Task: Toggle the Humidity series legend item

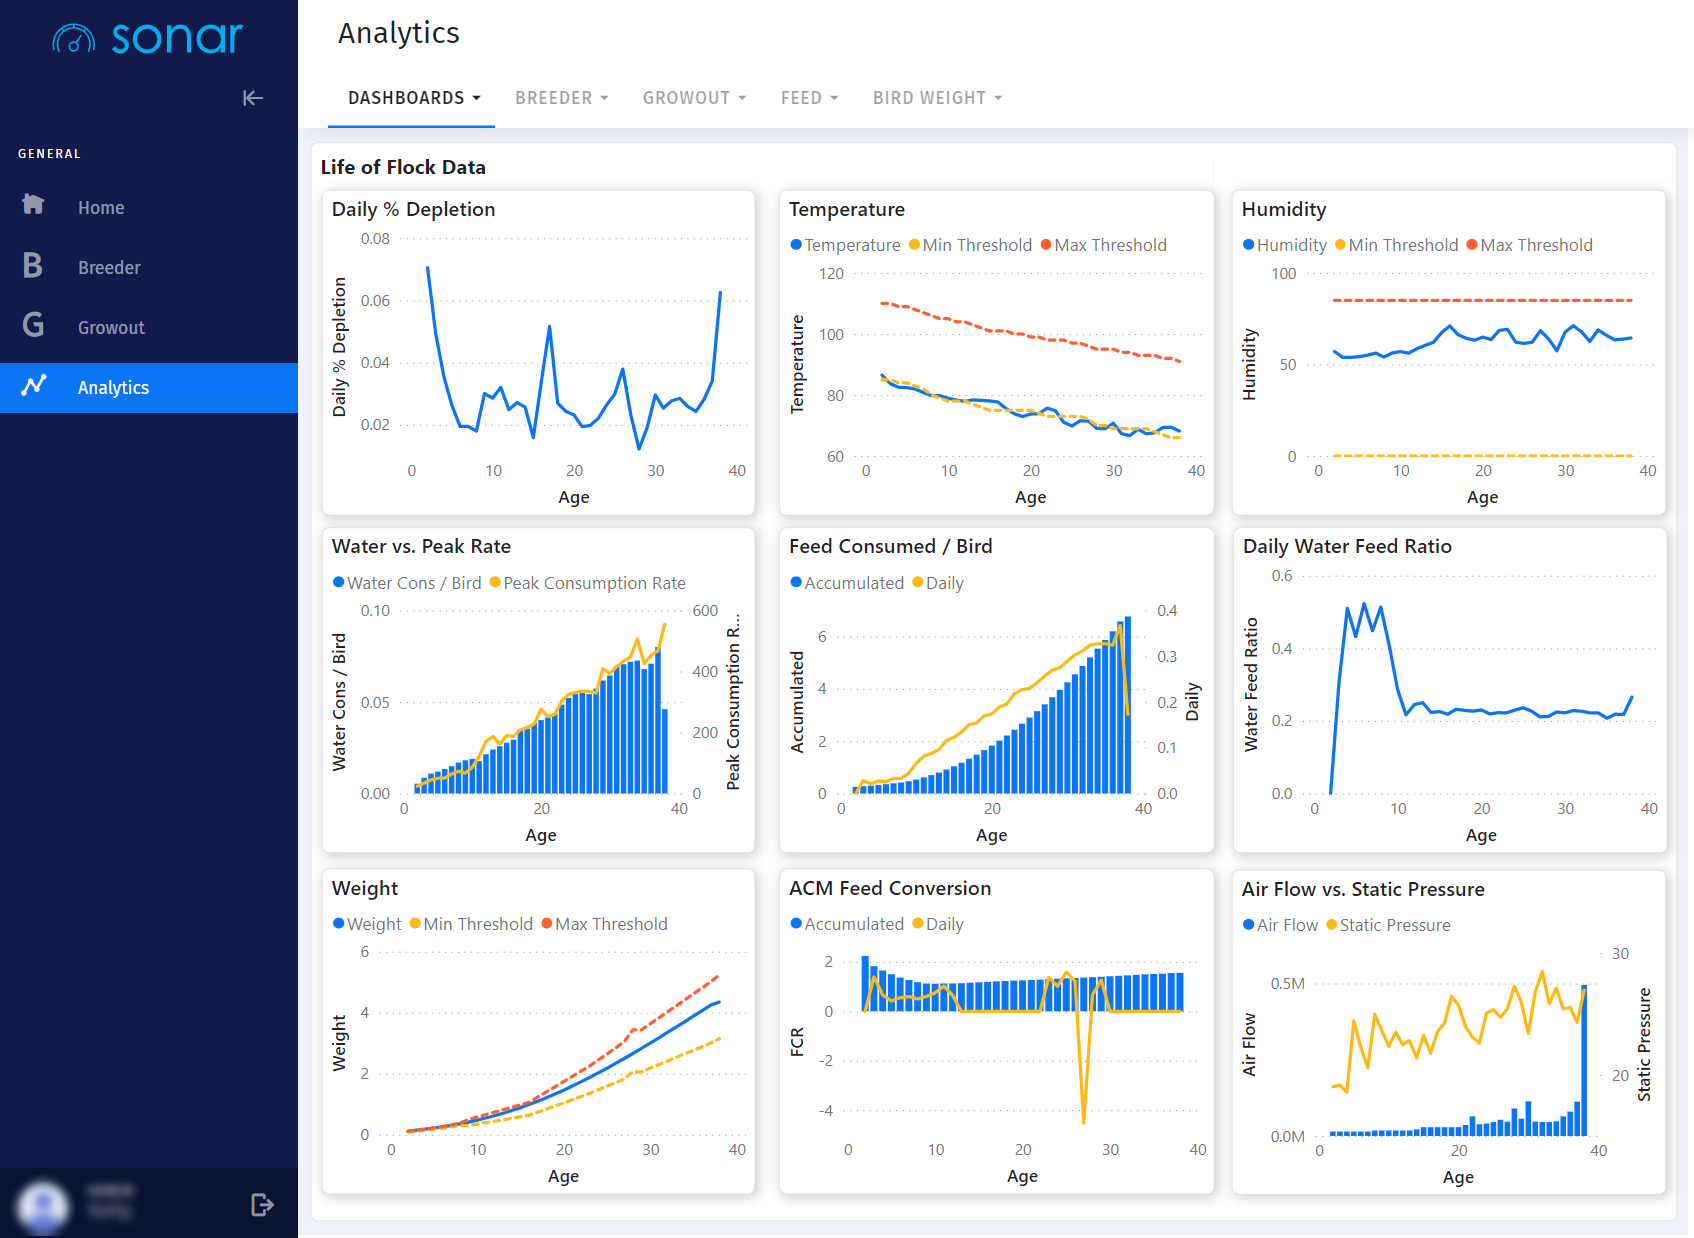Action: pos(1284,245)
